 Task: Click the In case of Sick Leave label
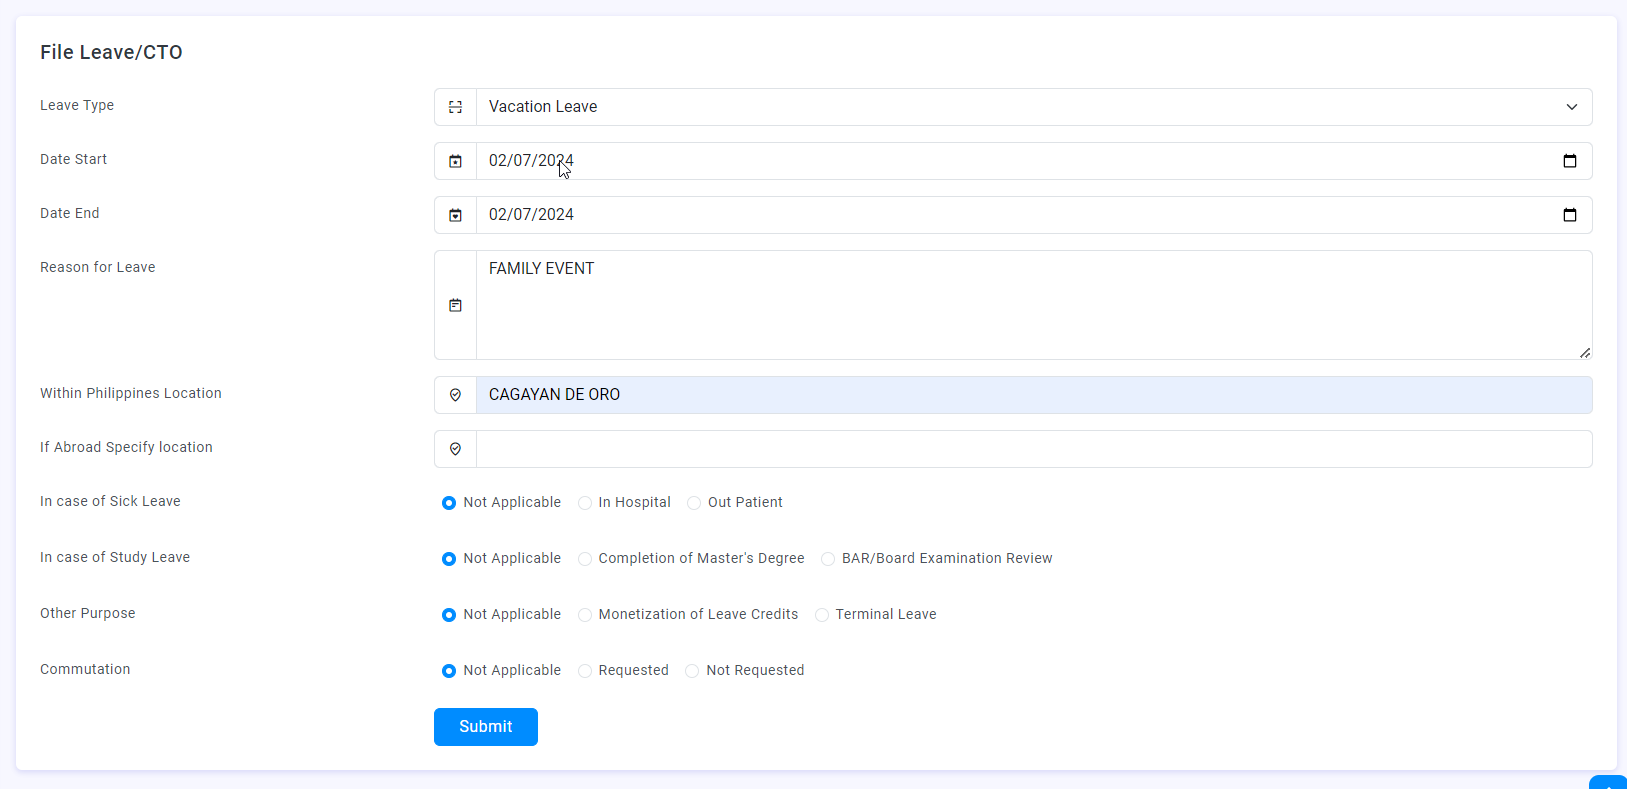coord(110,501)
